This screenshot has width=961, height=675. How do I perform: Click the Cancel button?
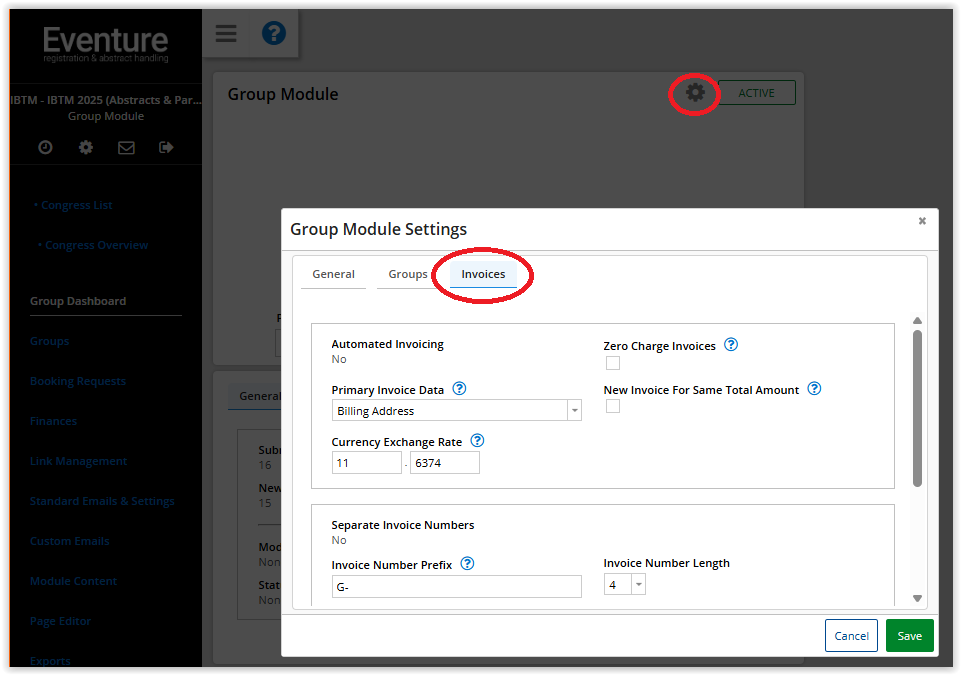[x=851, y=636]
